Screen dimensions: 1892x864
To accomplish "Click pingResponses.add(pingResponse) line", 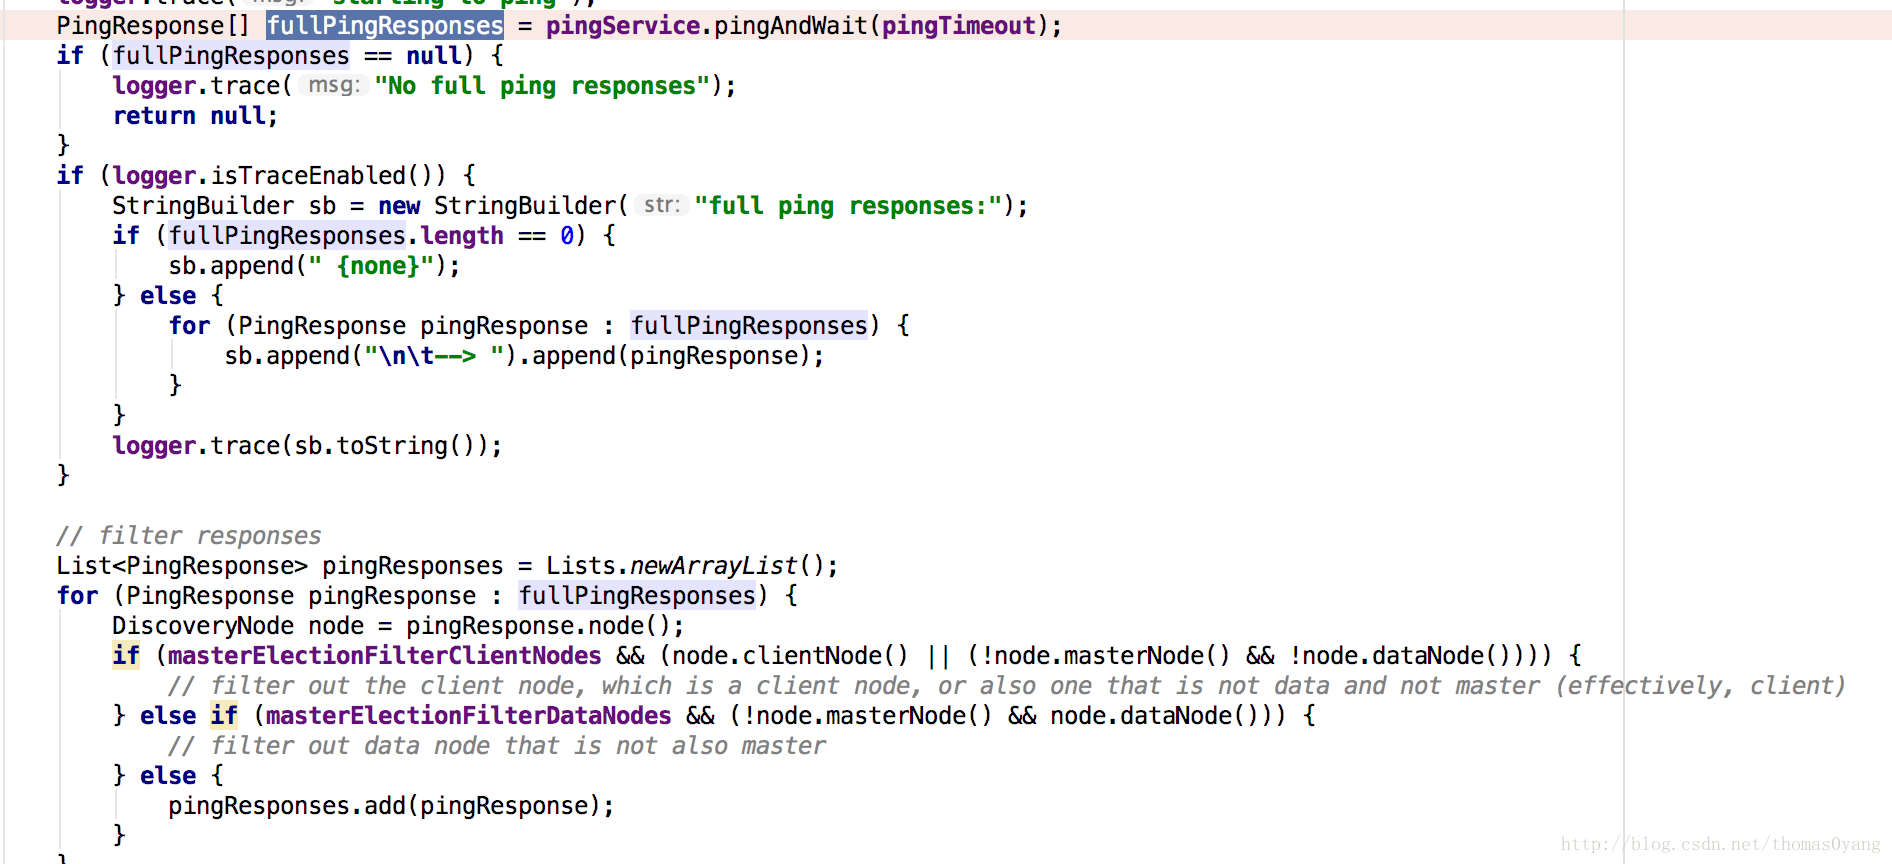I will coord(391,806).
